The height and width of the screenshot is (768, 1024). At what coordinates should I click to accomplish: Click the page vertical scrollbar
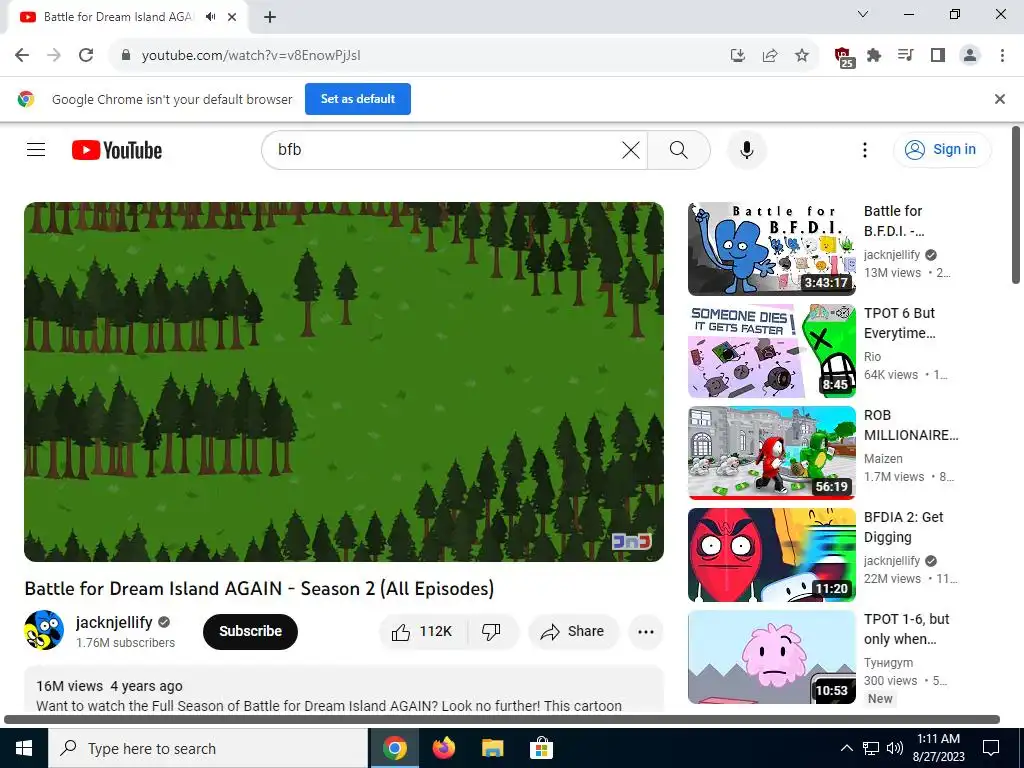[x=1016, y=206]
